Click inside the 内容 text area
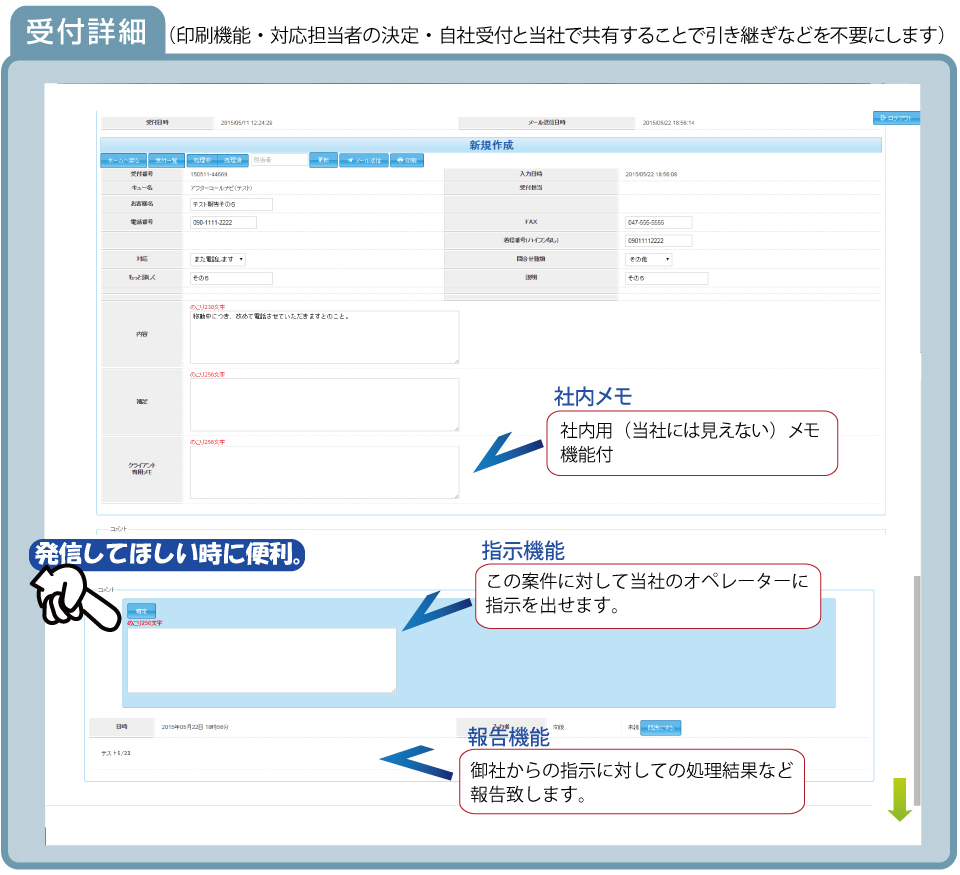The image size is (960, 875). (x=324, y=337)
